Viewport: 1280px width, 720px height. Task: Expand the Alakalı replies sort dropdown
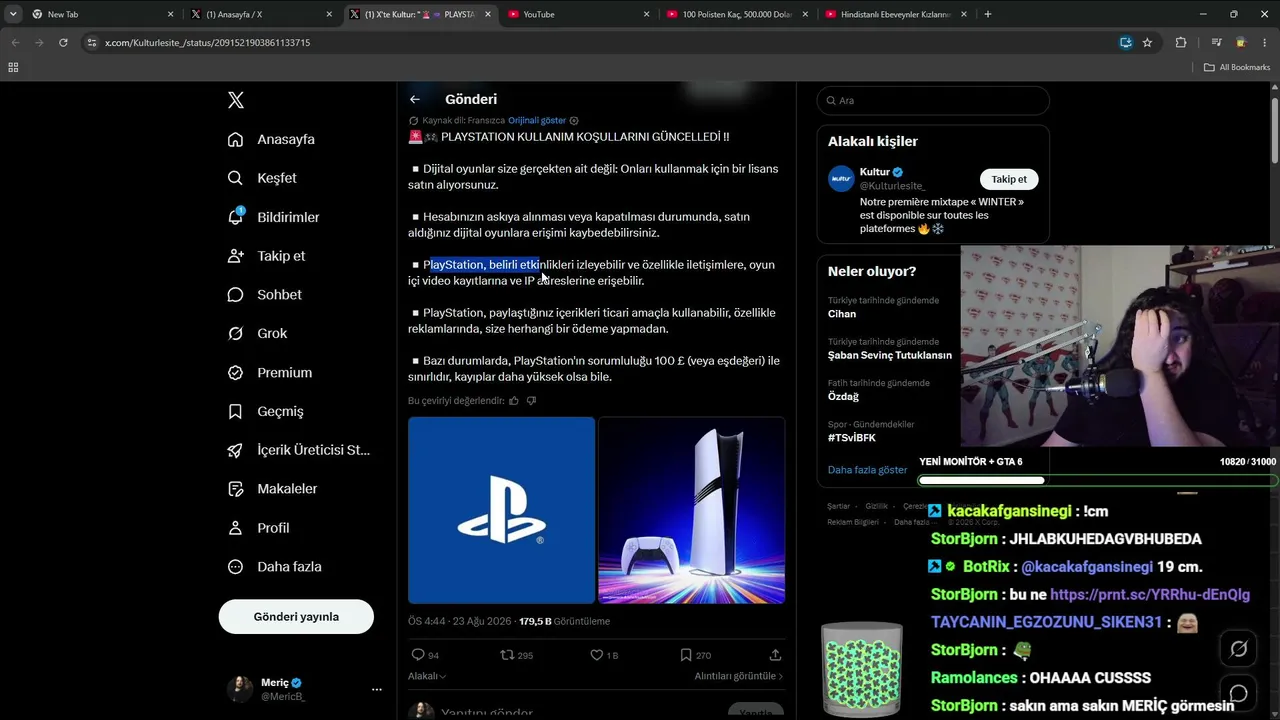427,676
